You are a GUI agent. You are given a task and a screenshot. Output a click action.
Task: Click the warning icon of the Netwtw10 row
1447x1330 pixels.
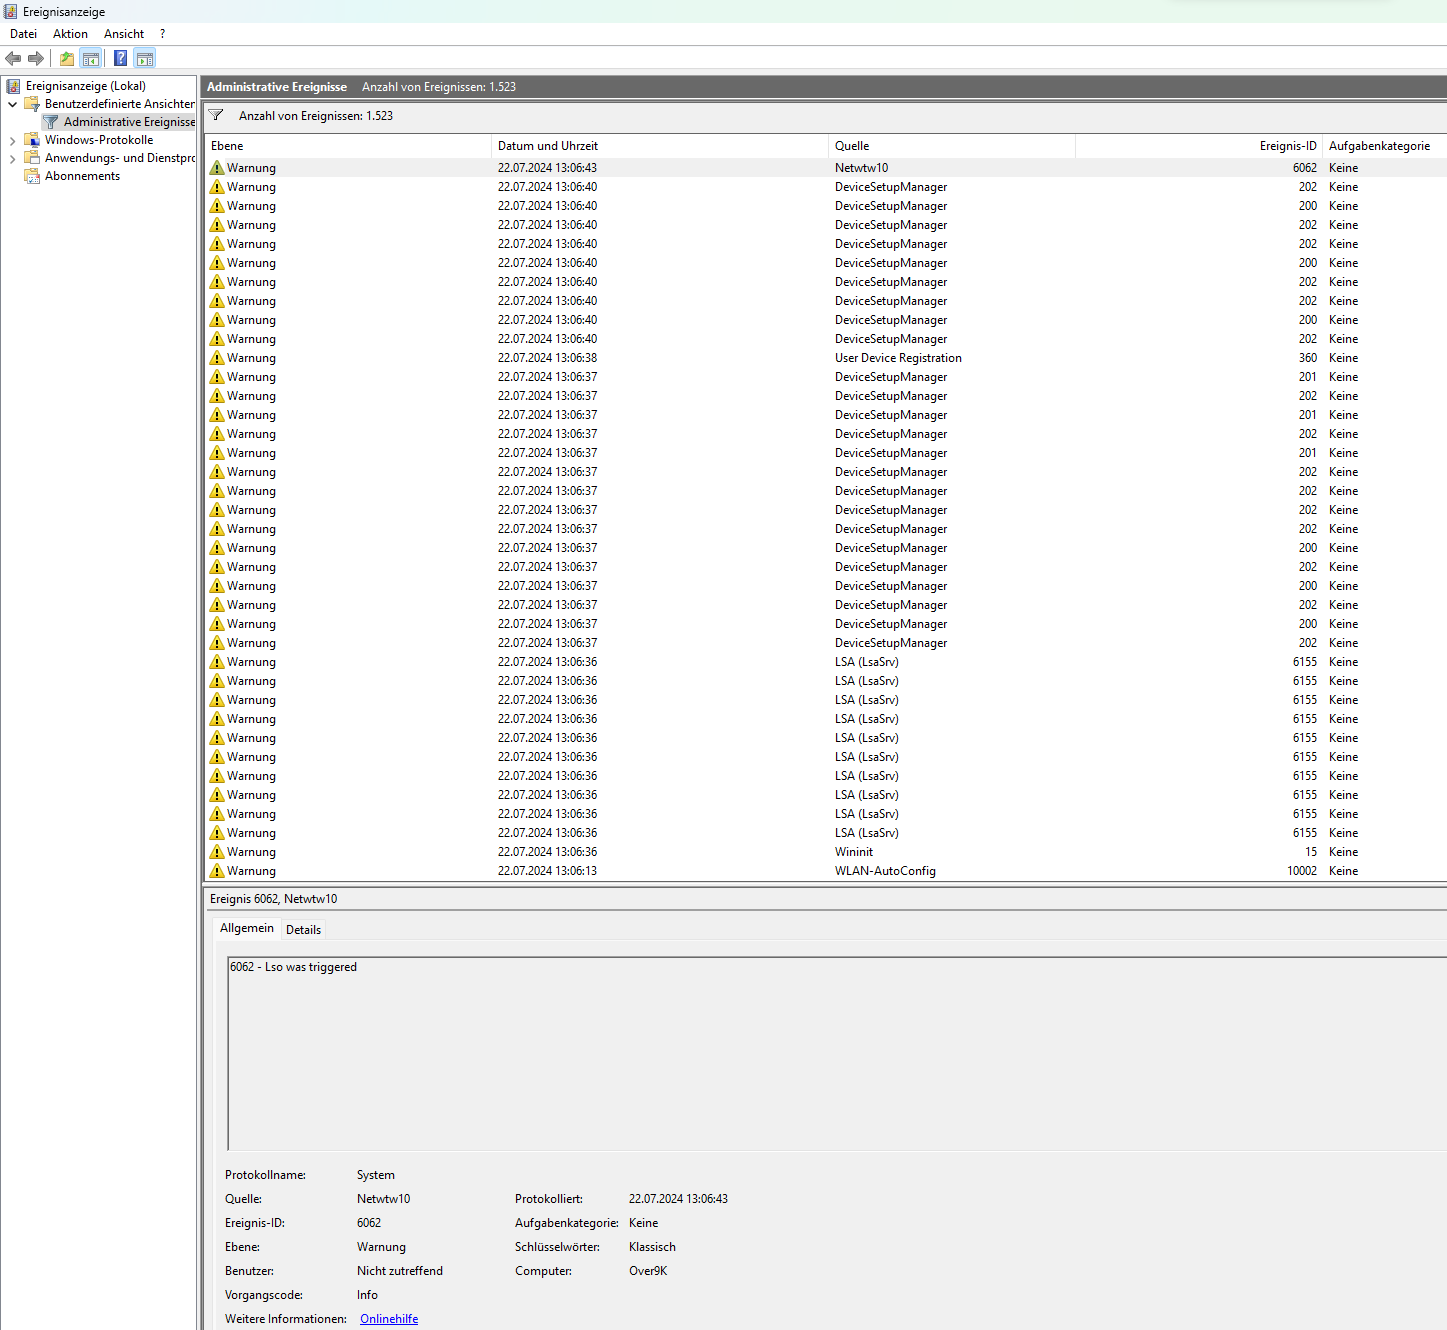[x=217, y=168]
